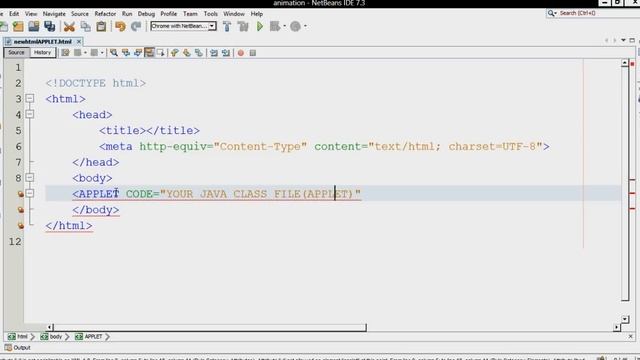This screenshot has height=360, width=640.
Task: Collapse the <body> code fold
Action: point(30,178)
